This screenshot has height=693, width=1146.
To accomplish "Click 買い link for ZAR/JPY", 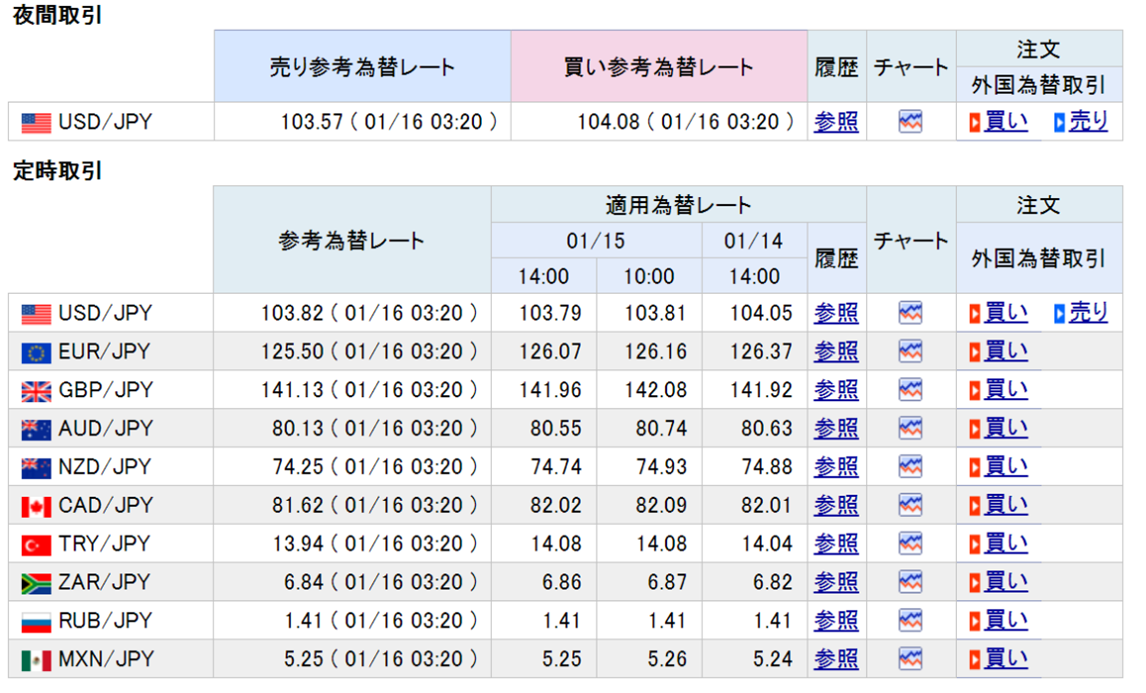I will (1006, 583).
